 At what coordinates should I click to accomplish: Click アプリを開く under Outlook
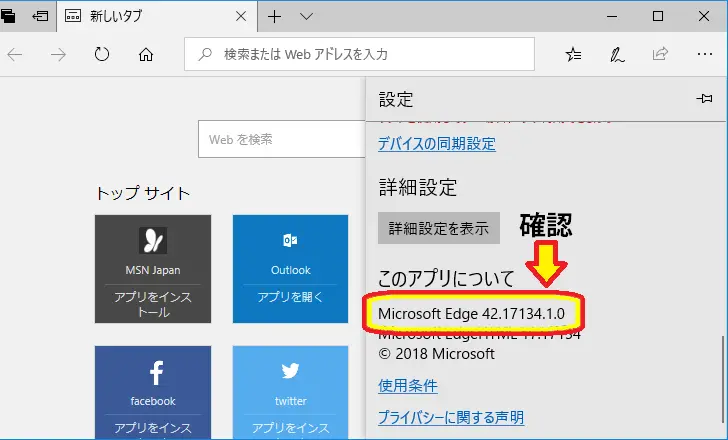(x=290, y=297)
